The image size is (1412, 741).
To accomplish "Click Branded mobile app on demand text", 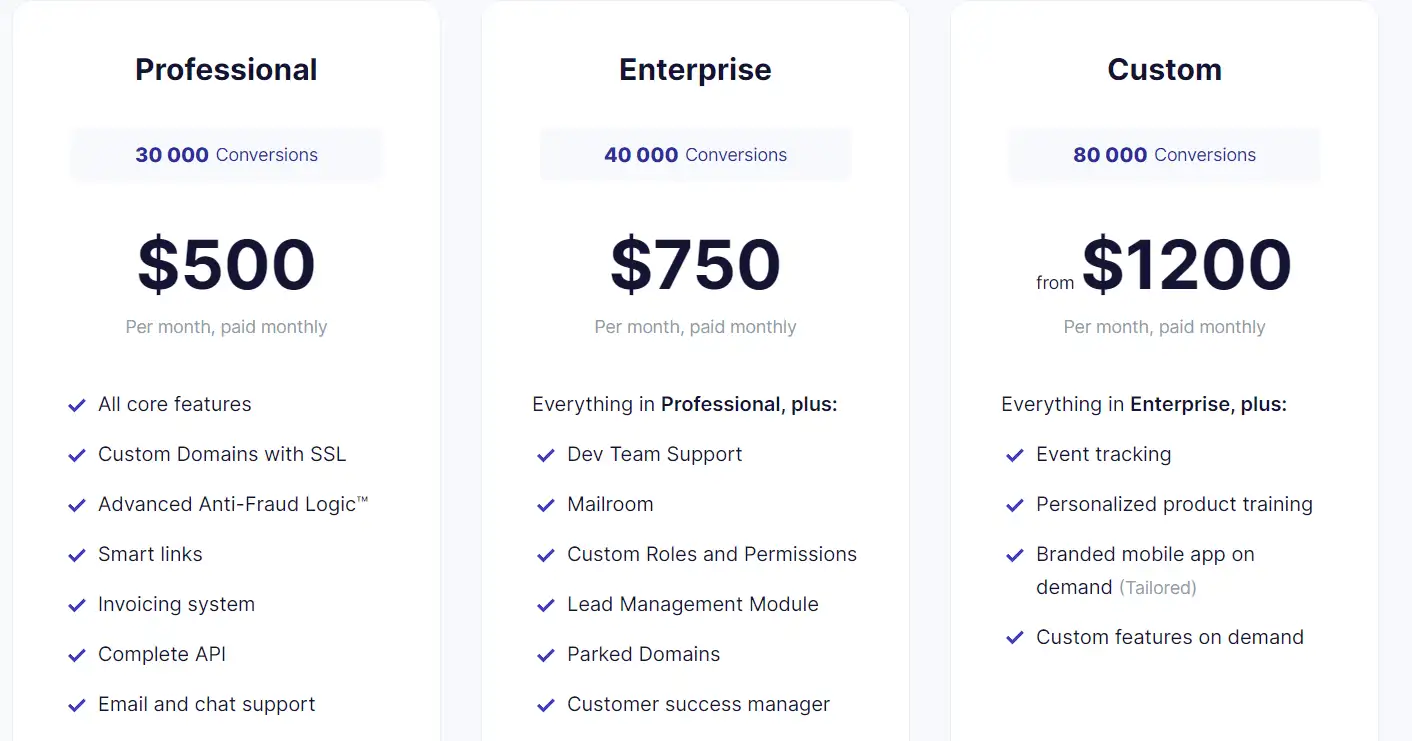I will point(1145,570).
